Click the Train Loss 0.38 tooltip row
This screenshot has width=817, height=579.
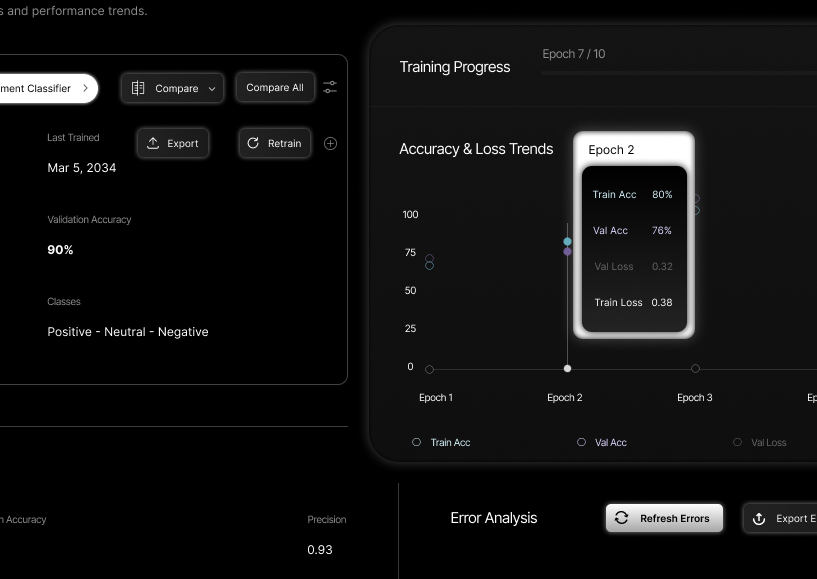[634, 302]
